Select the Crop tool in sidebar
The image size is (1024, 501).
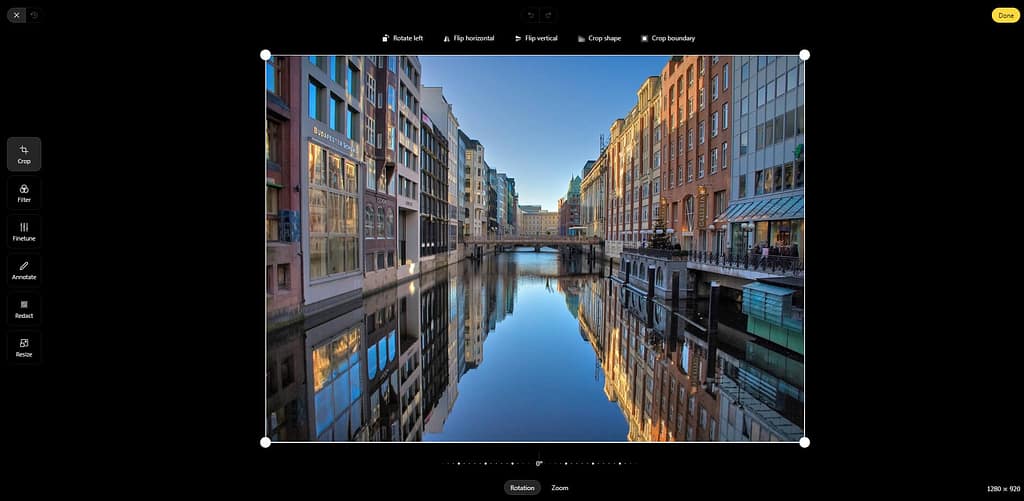(x=24, y=154)
